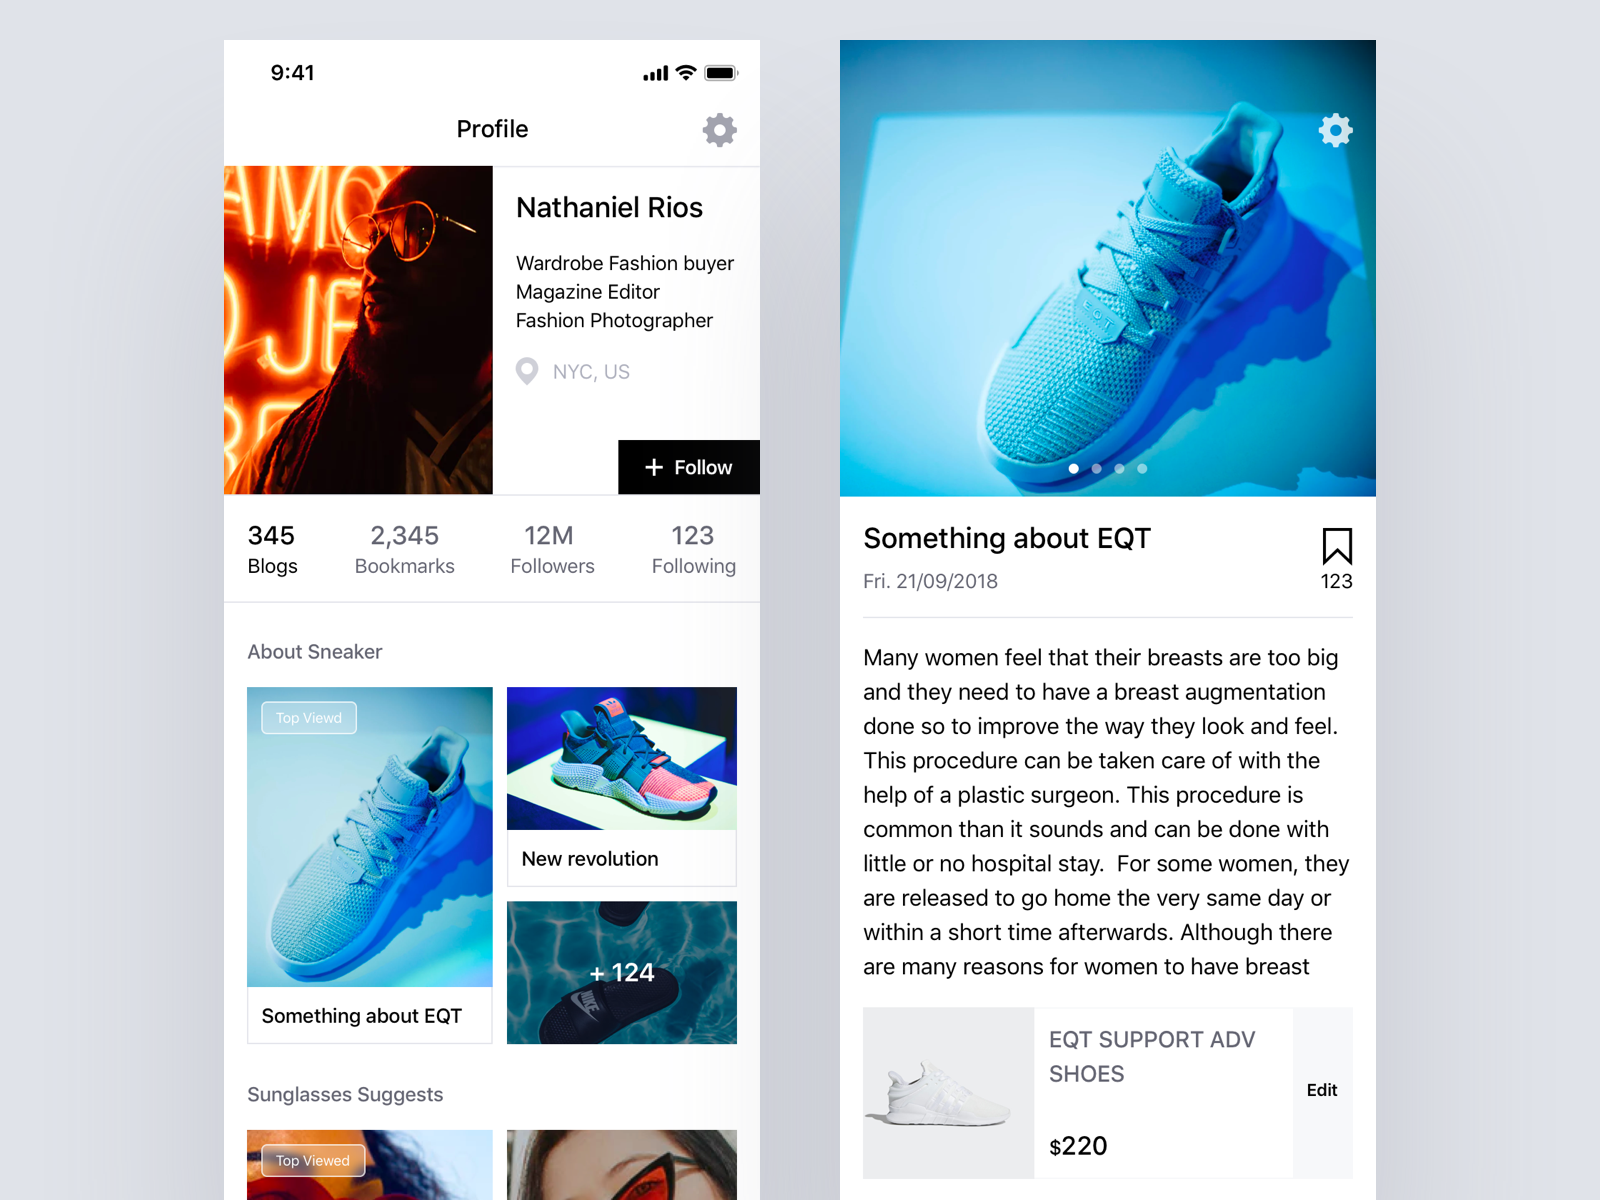Screen dimensions: 1600x1200
Task: Bookmark the Something about EQT article
Action: pyautogui.click(x=1337, y=547)
